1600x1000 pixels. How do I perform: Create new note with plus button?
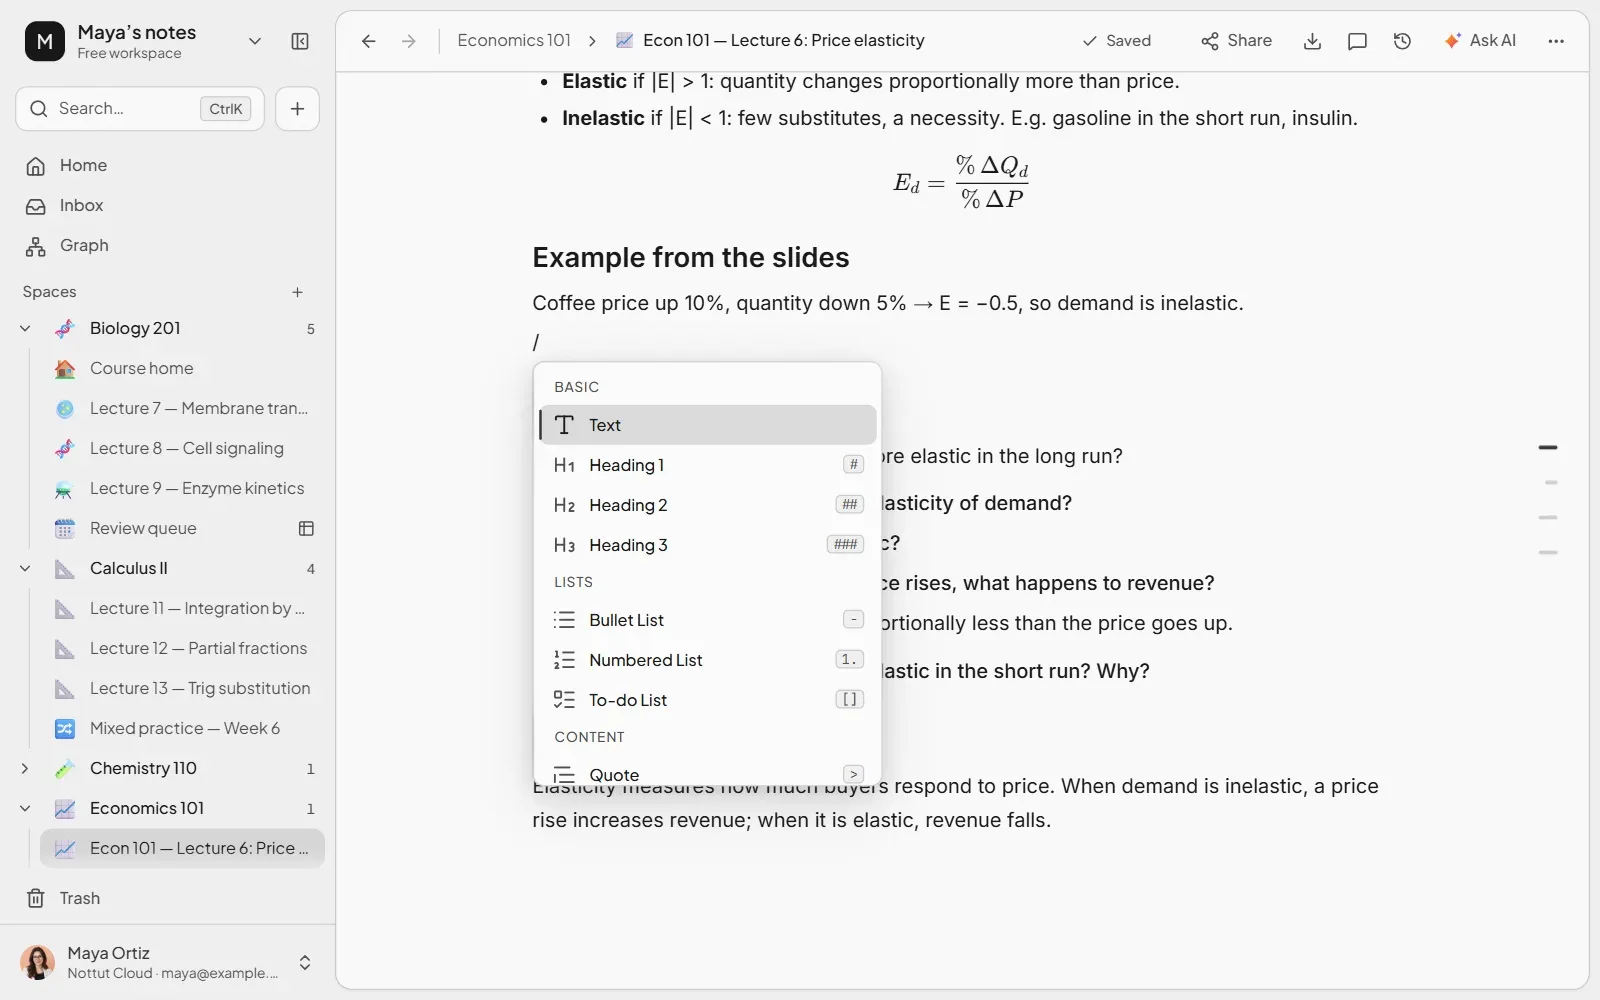pyautogui.click(x=297, y=109)
